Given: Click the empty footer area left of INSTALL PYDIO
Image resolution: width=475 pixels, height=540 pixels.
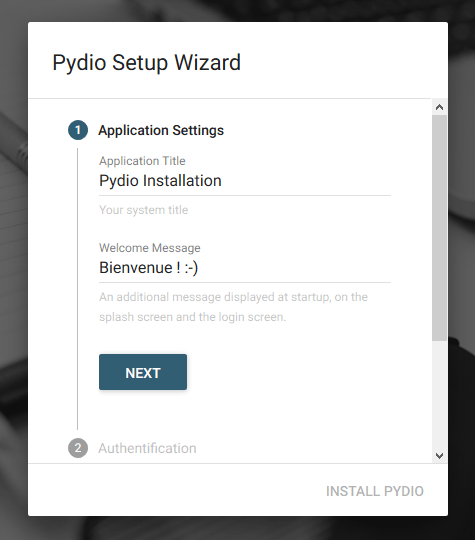Looking at the screenshot, I should tap(172, 490).
